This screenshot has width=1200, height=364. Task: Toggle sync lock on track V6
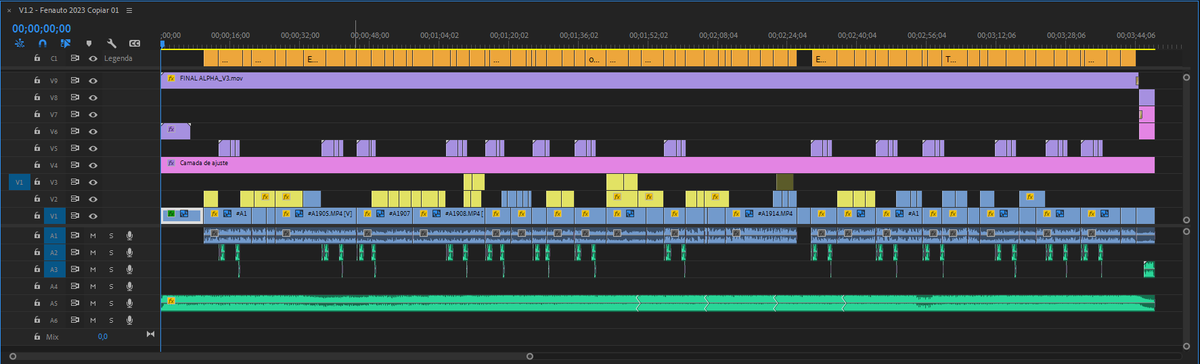pos(75,131)
